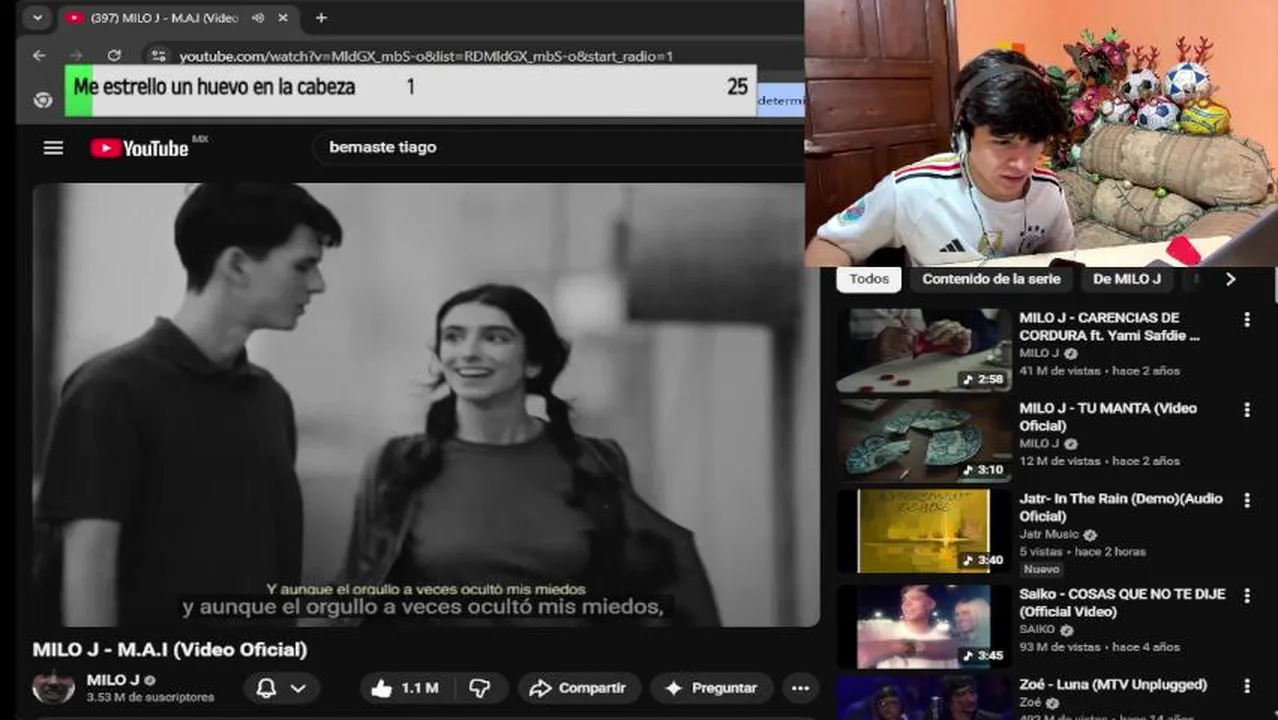
Task: Click the video title 'MILO J - M.A.I (Video Oficial)'
Action: [x=170, y=649]
